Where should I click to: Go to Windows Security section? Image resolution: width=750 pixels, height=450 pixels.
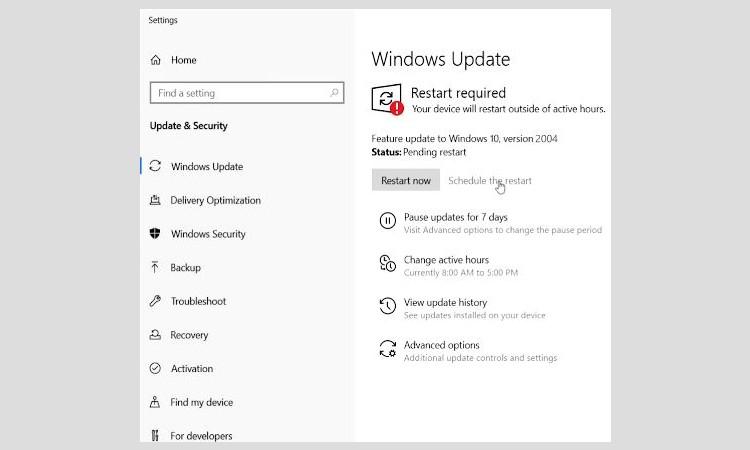[x=208, y=234]
